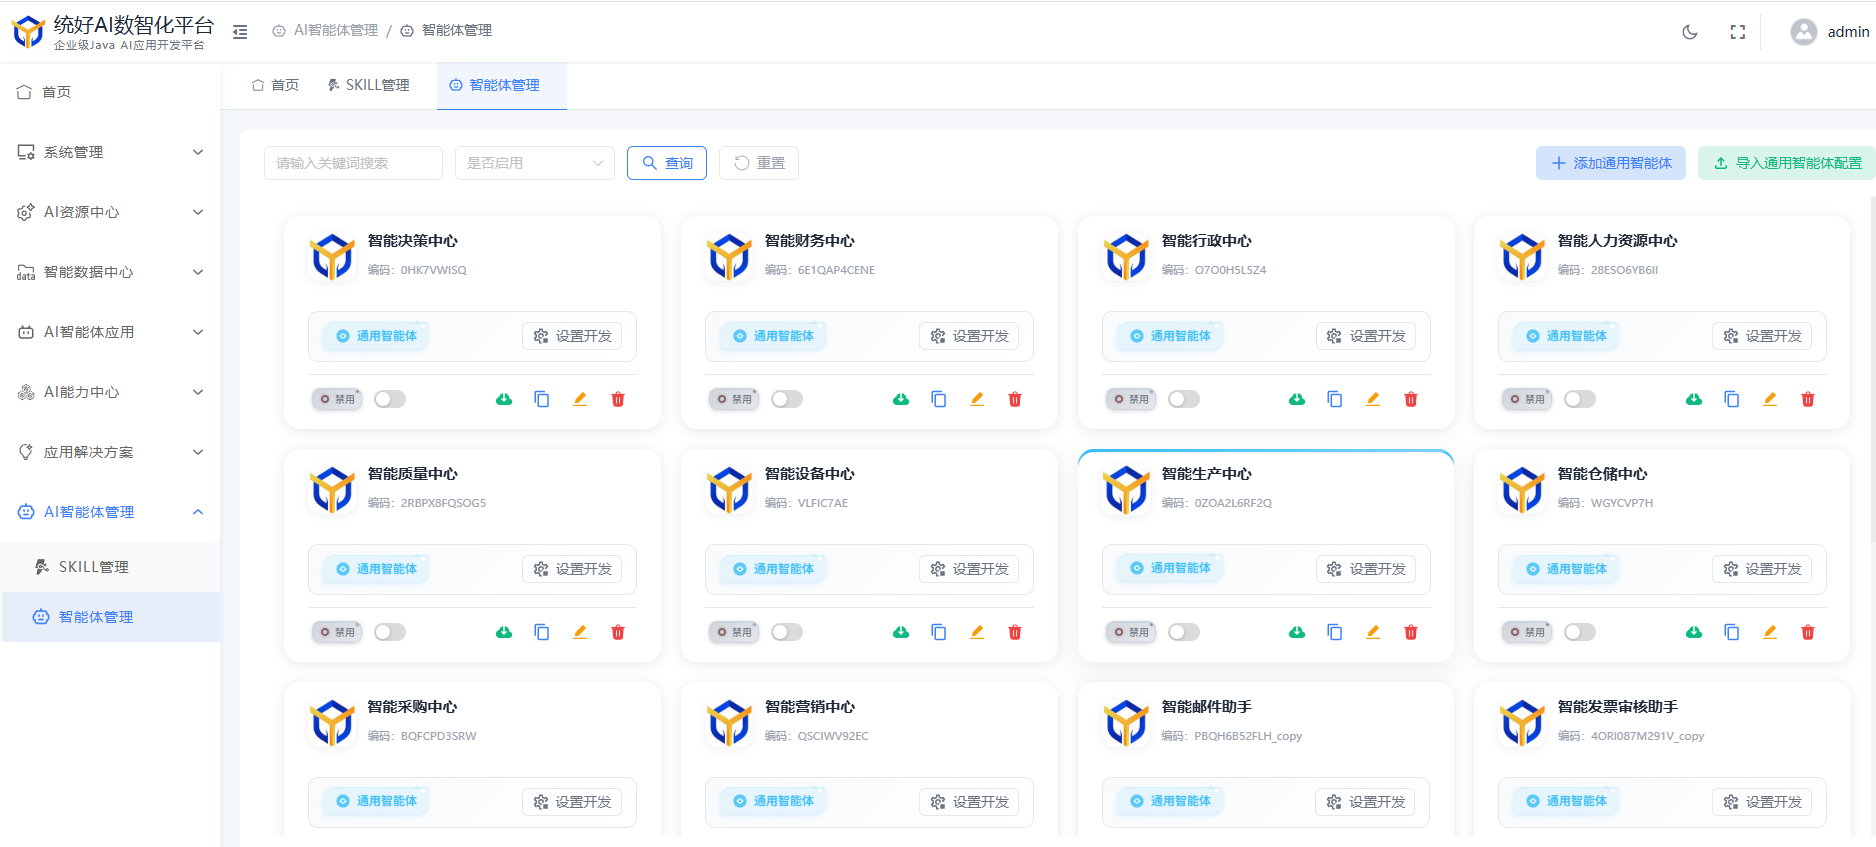The height and width of the screenshot is (847, 1876).
Task: Copy the 智能财务中心 agent
Action: coord(939,399)
